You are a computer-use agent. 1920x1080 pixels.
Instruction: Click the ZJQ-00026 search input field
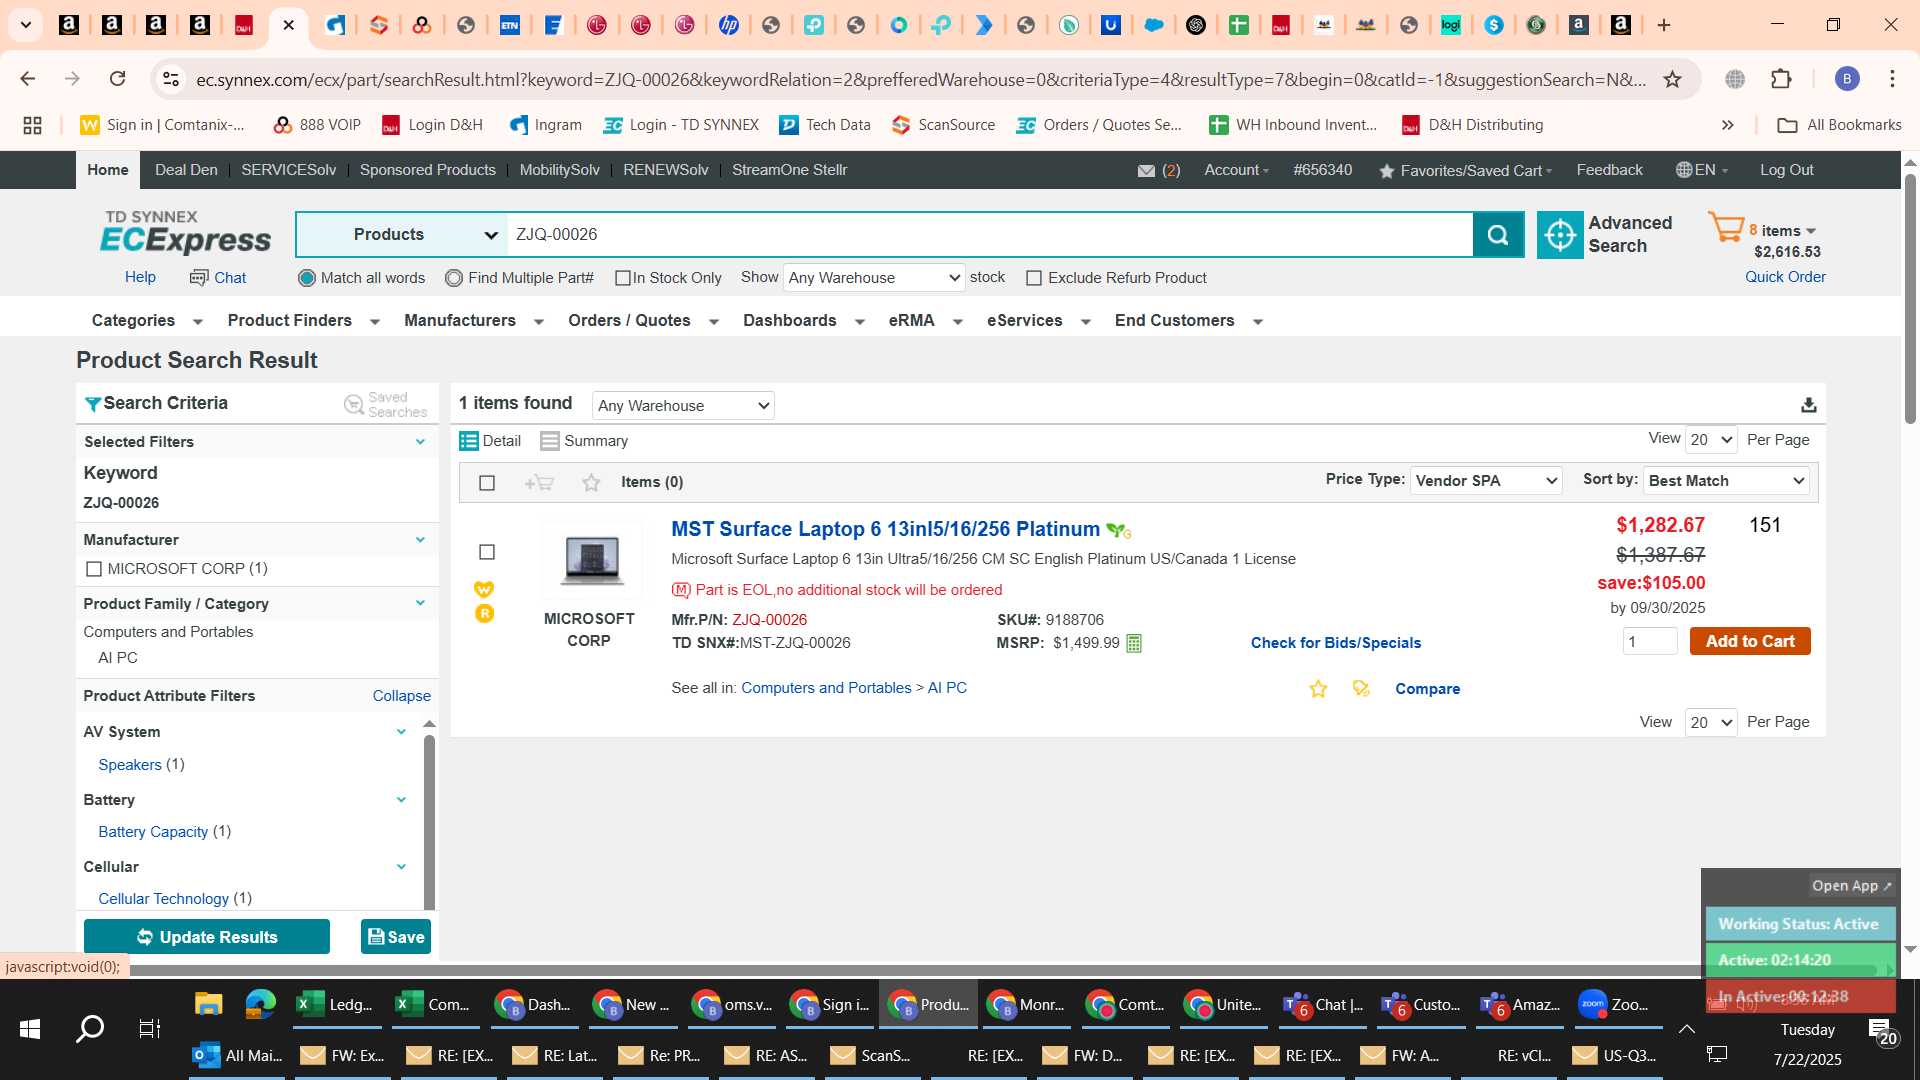coord(990,235)
